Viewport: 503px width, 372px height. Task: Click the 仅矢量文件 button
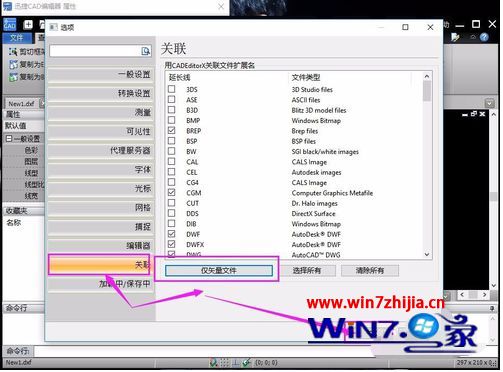click(x=219, y=270)
